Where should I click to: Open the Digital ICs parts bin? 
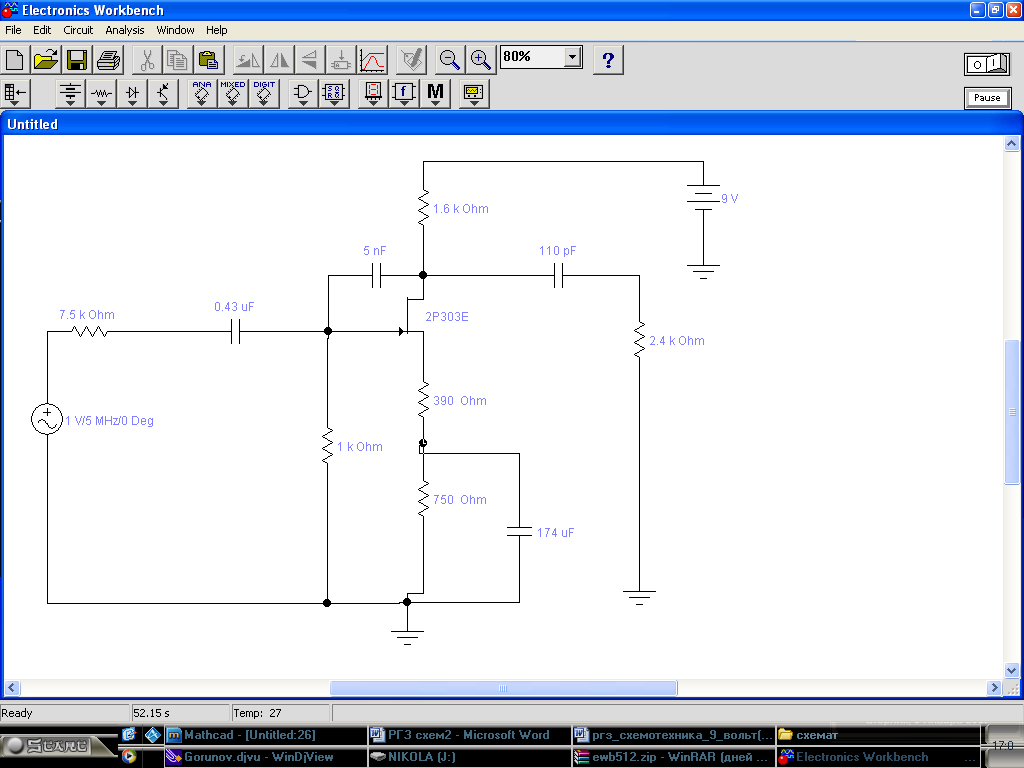click(264, 93)
